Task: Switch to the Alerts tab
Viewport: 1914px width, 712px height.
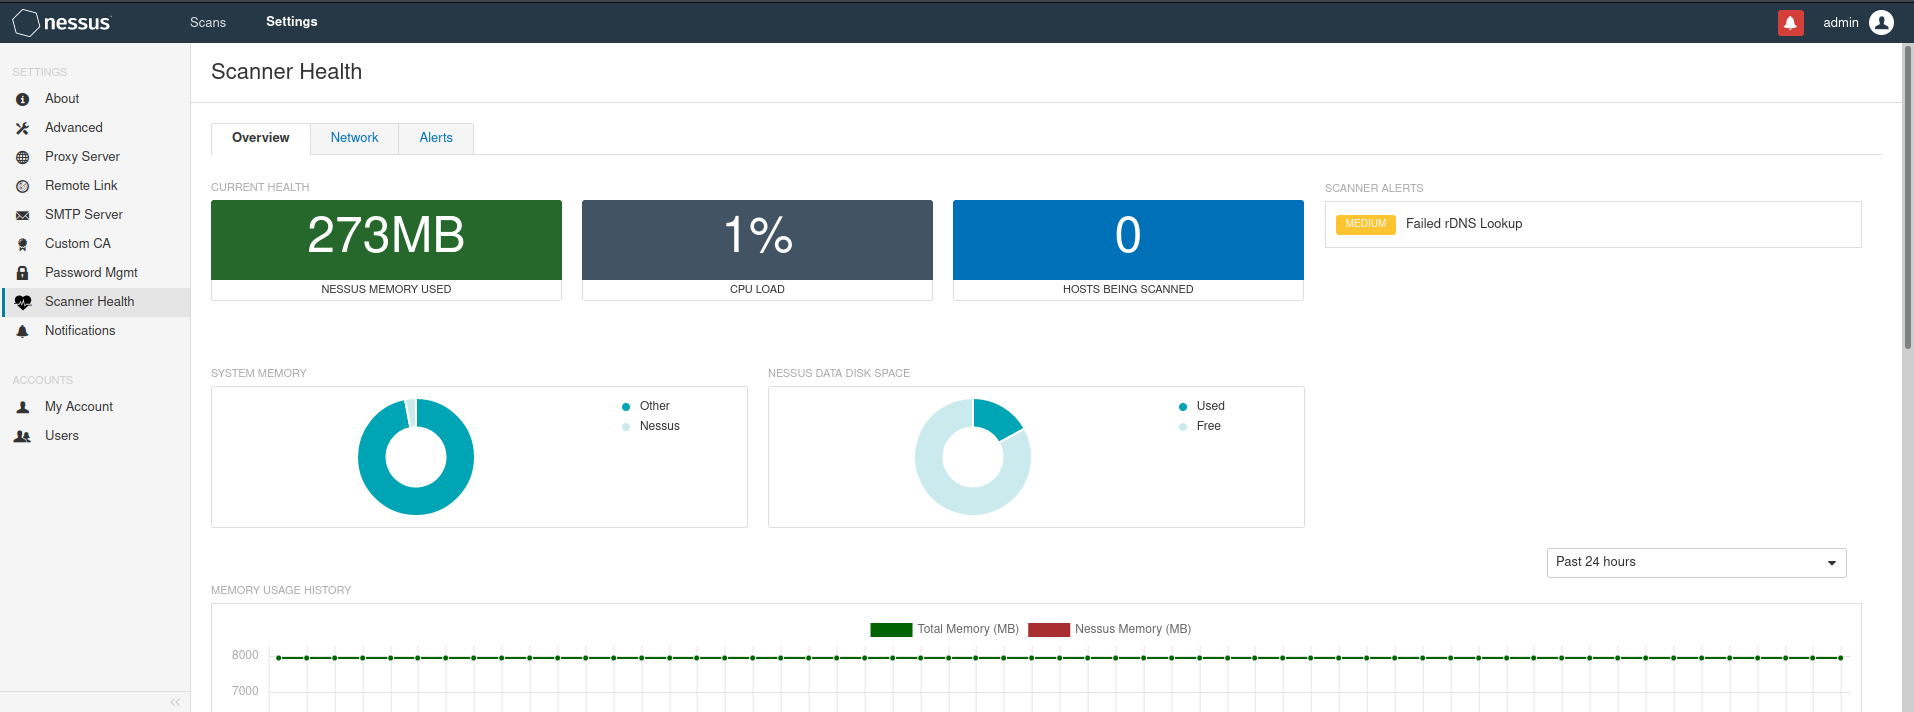Action: pyautogui.click(x=436, y=138)
